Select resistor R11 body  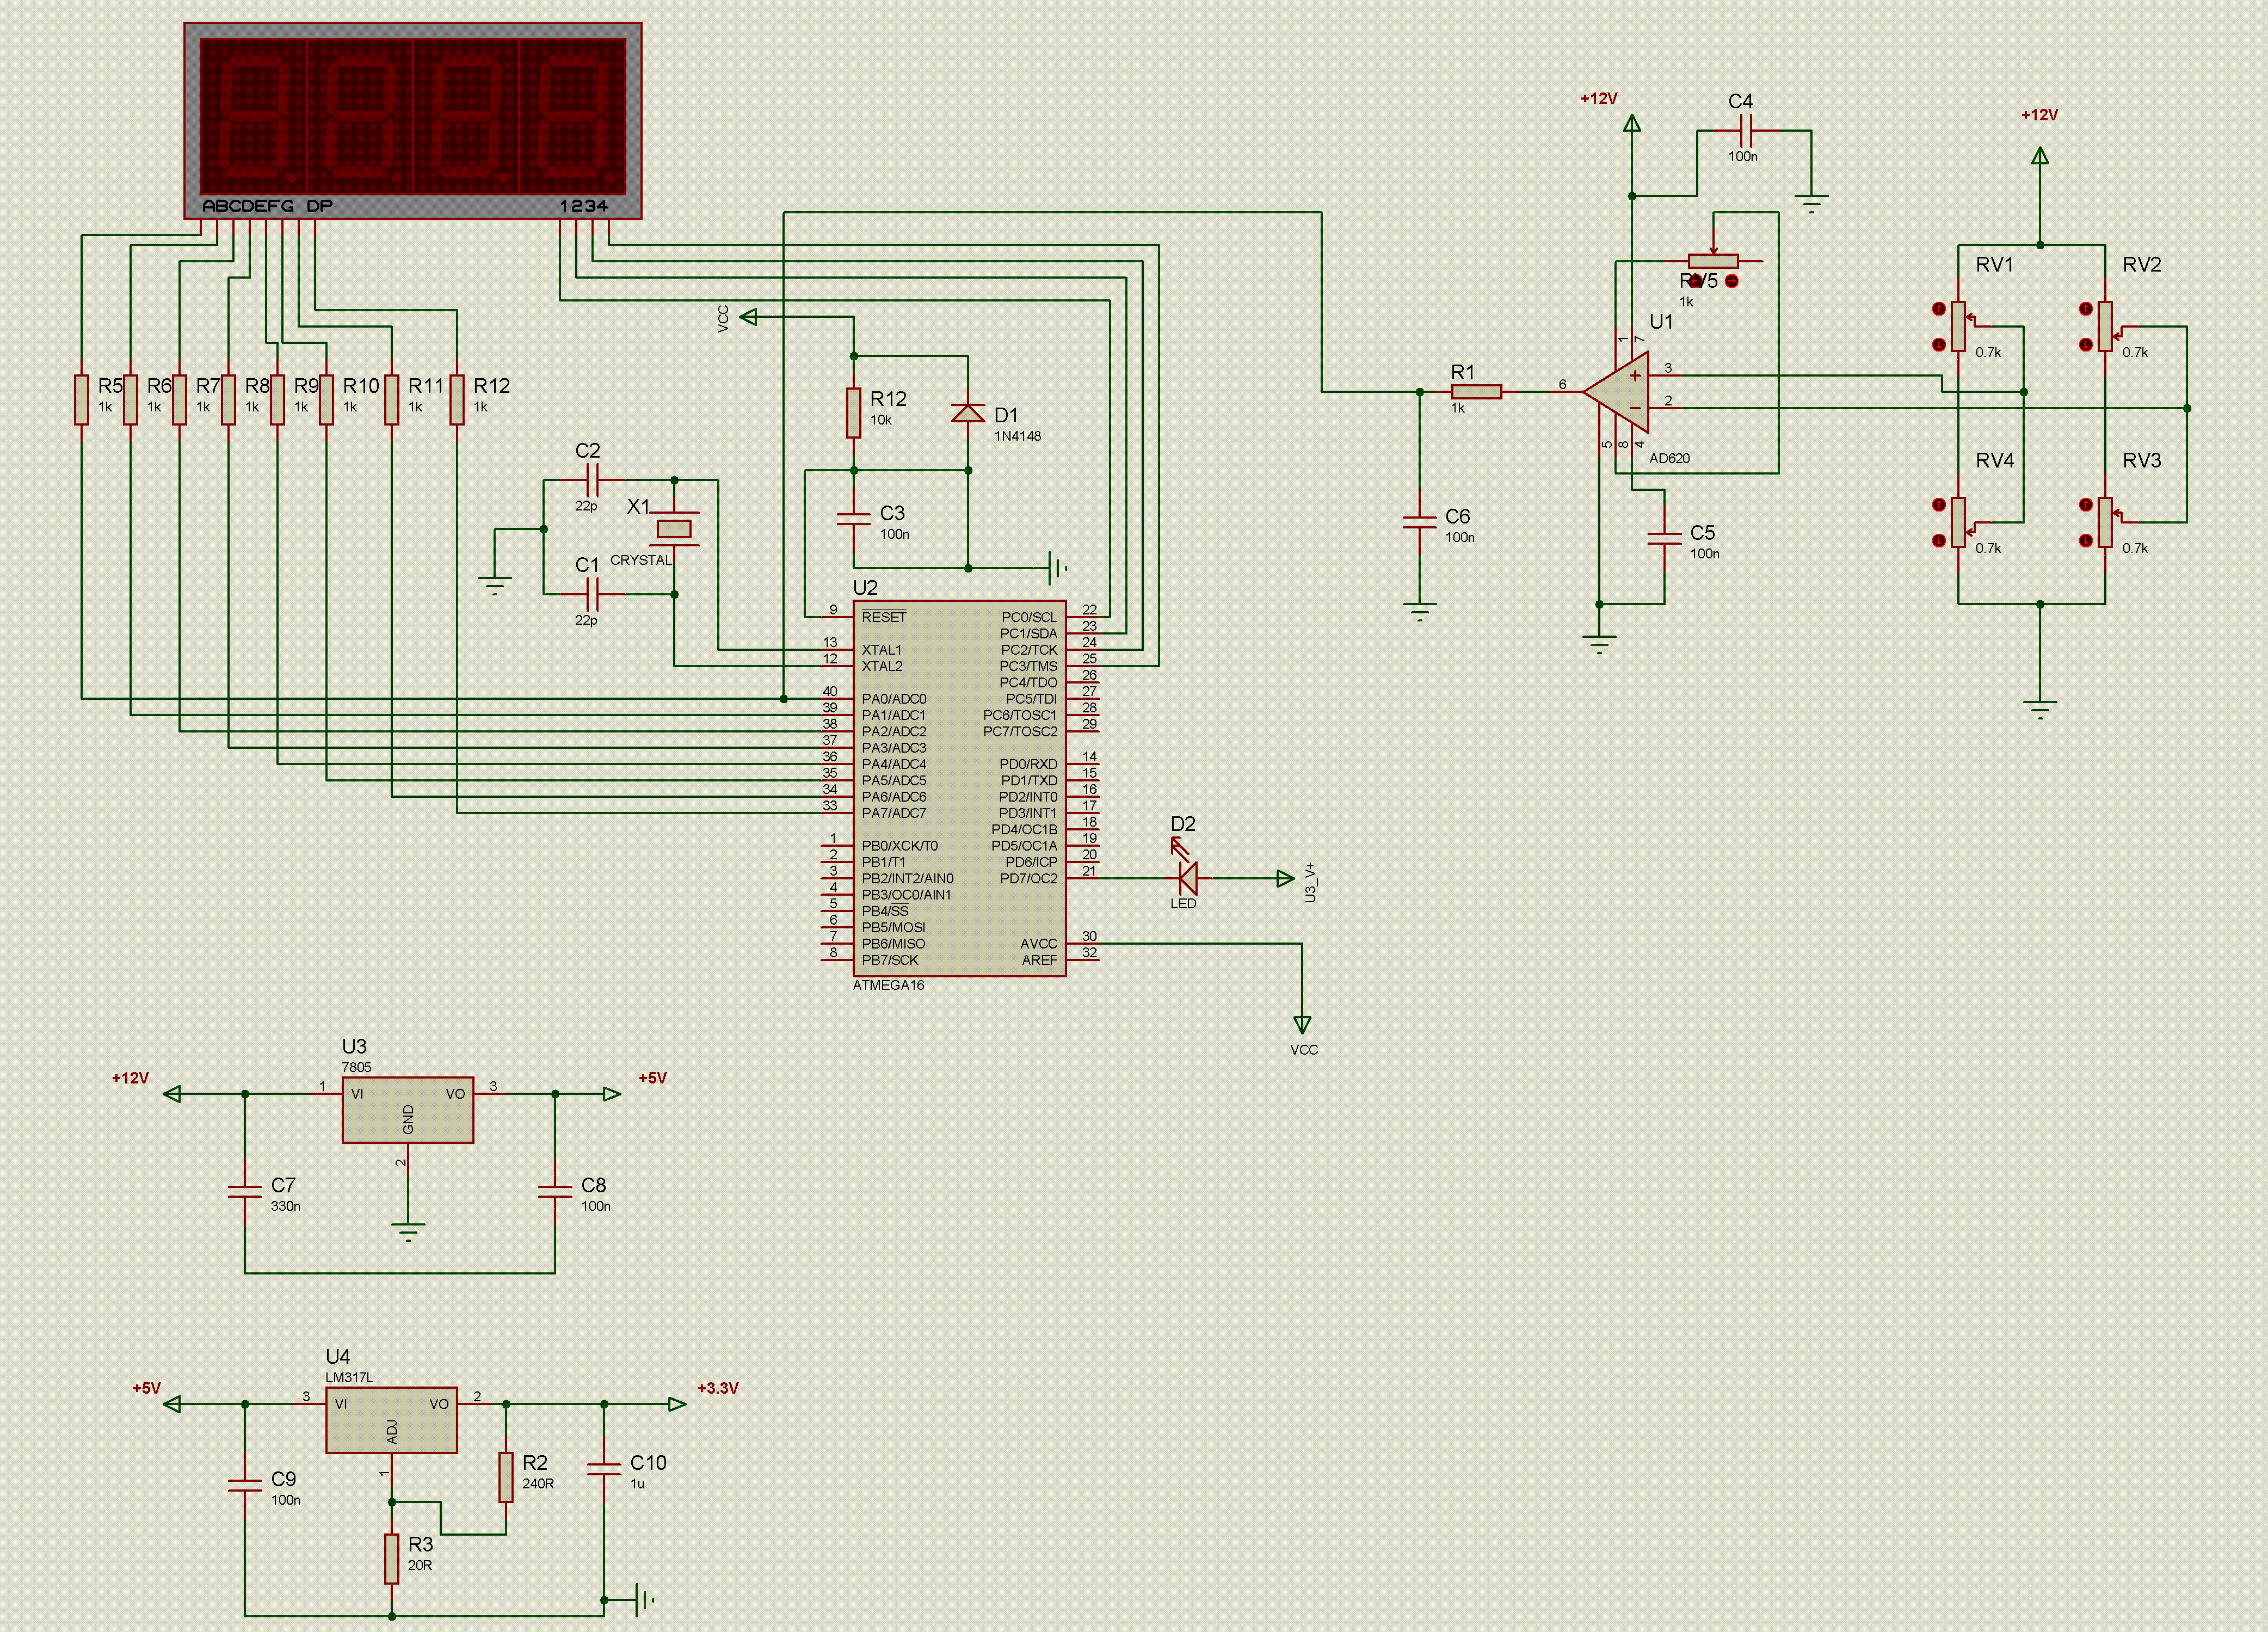tap(392, 399)
